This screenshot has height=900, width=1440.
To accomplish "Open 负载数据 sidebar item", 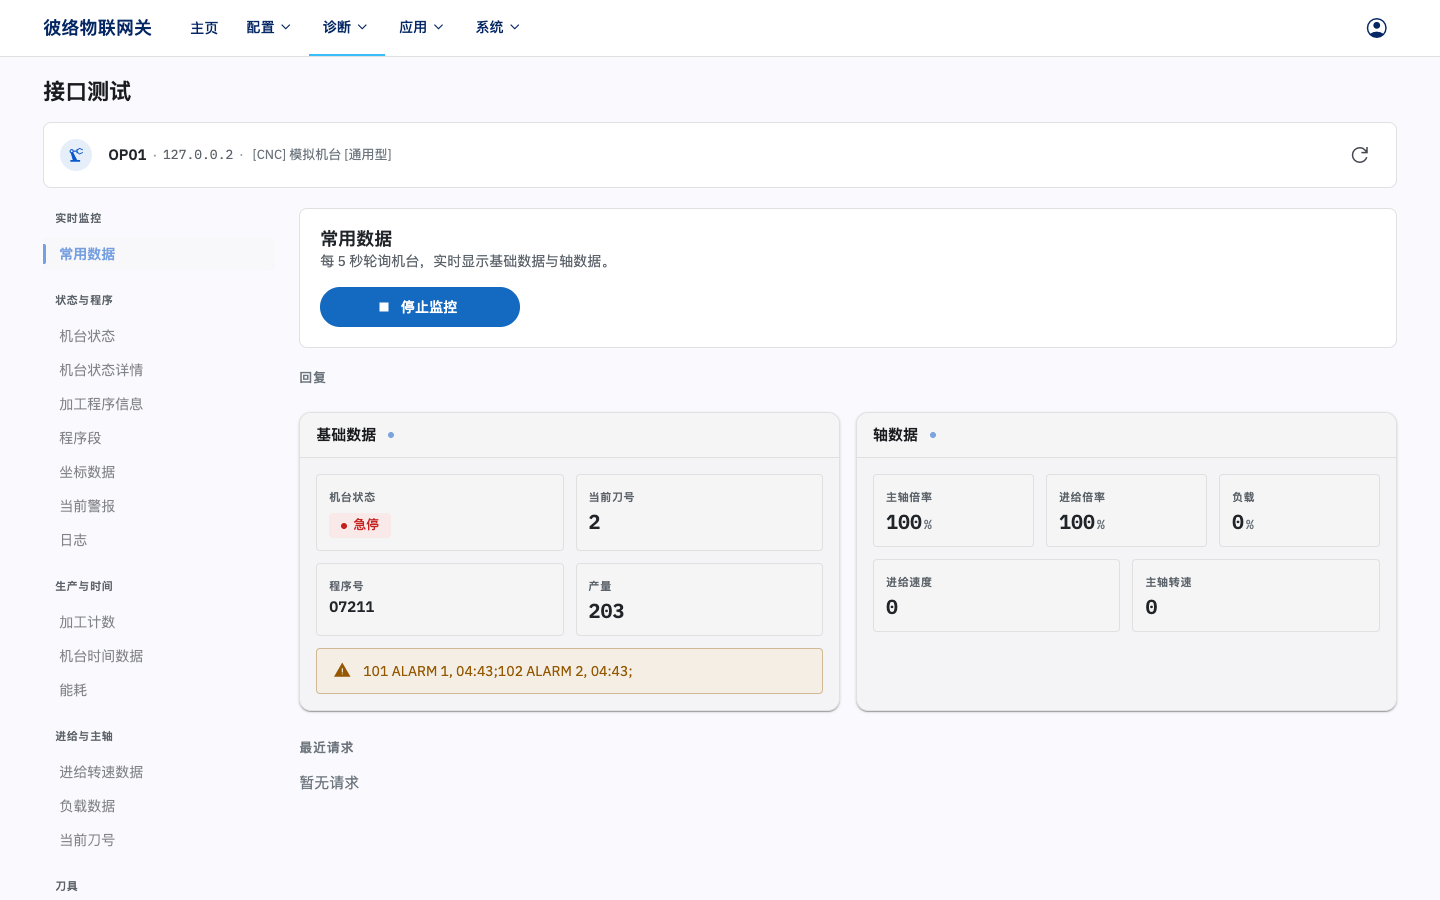I will (159, 806).
